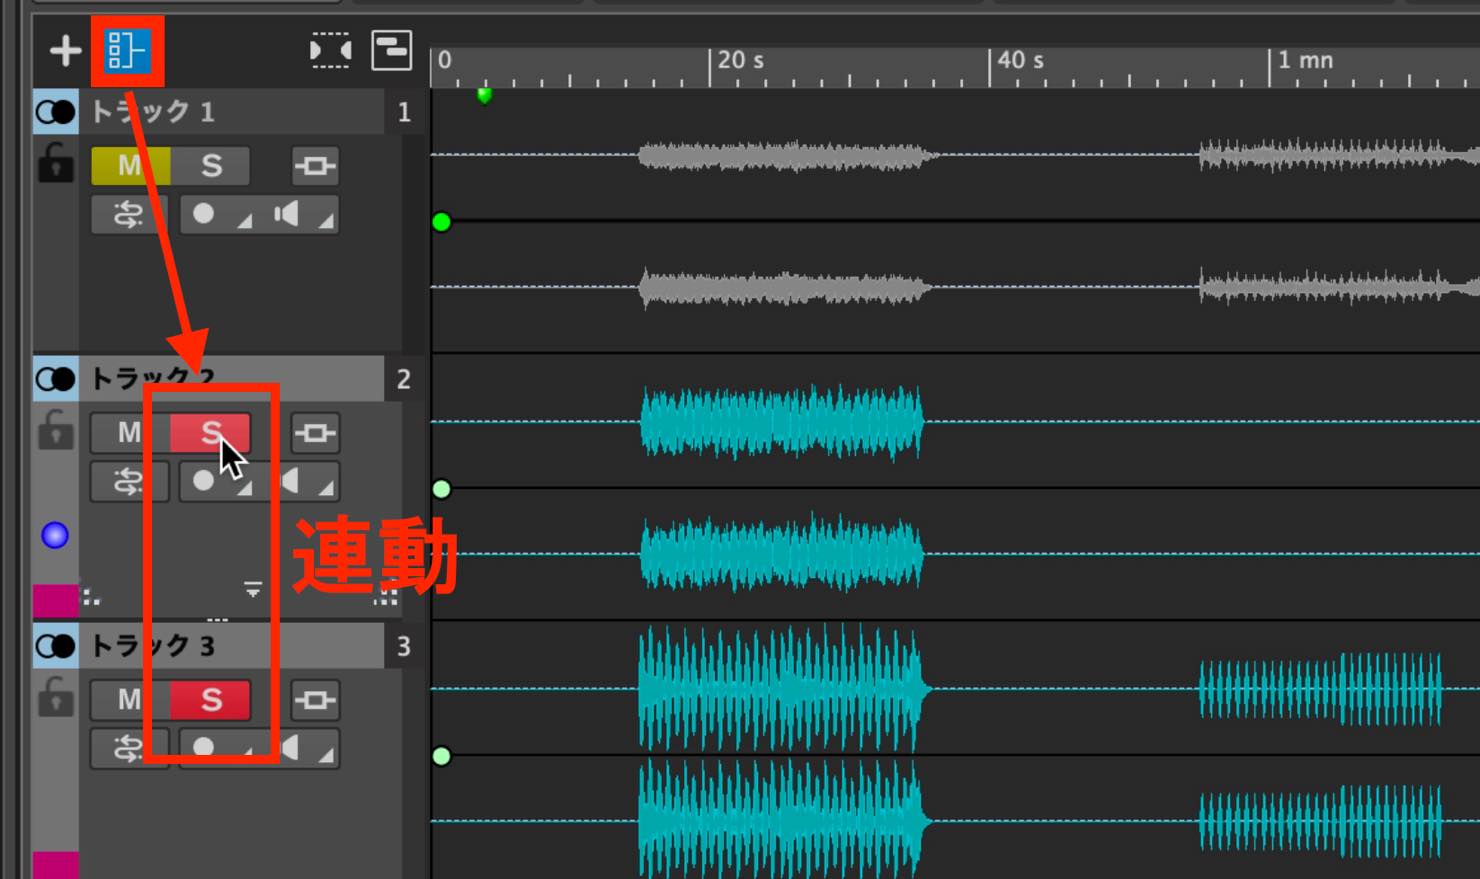1480x879 pixels.
Task: Click the dotted-corner icon at the left of トラック 2's bottom row
Action: (91, 597)
